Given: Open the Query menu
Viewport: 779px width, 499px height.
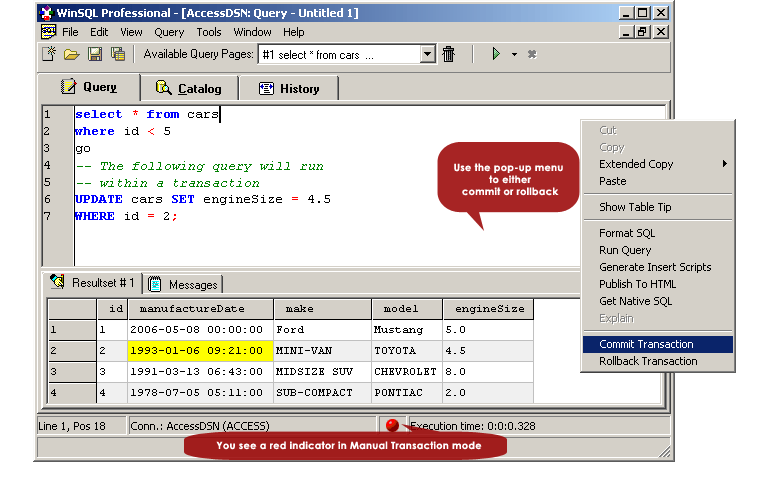Looking at the screenshot, I should tap(169, 32).
